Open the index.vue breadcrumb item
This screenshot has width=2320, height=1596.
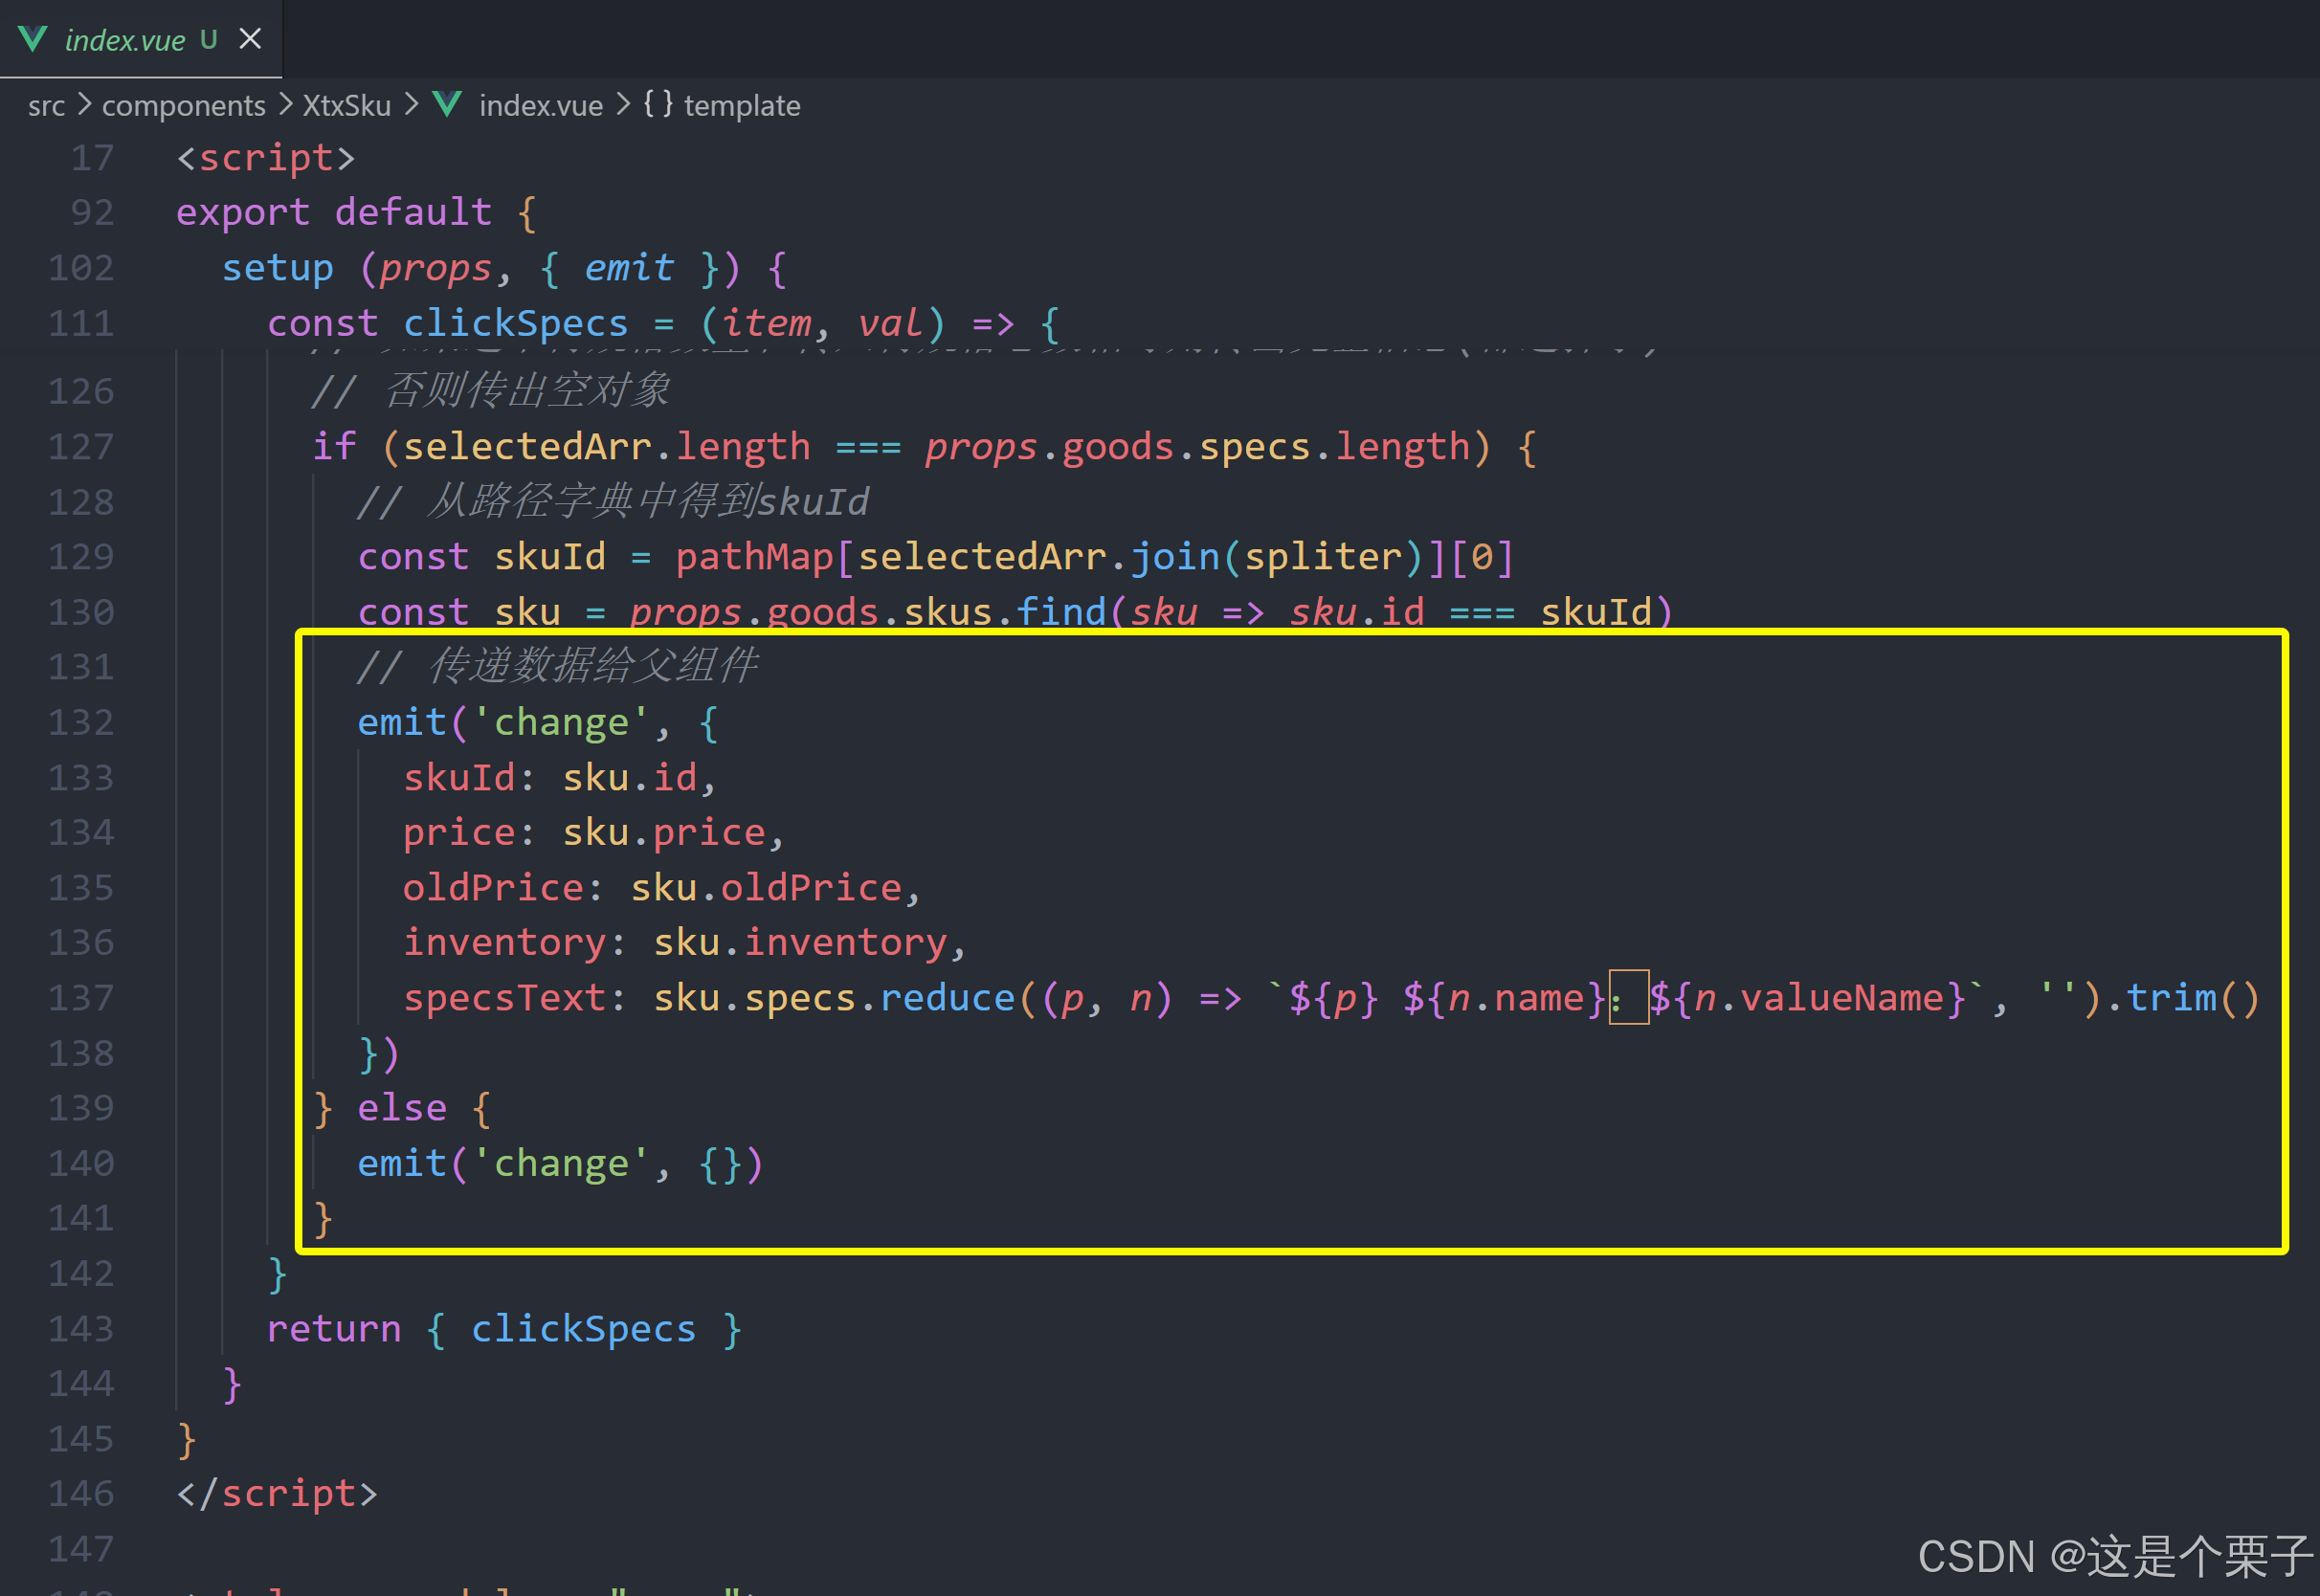540,105
